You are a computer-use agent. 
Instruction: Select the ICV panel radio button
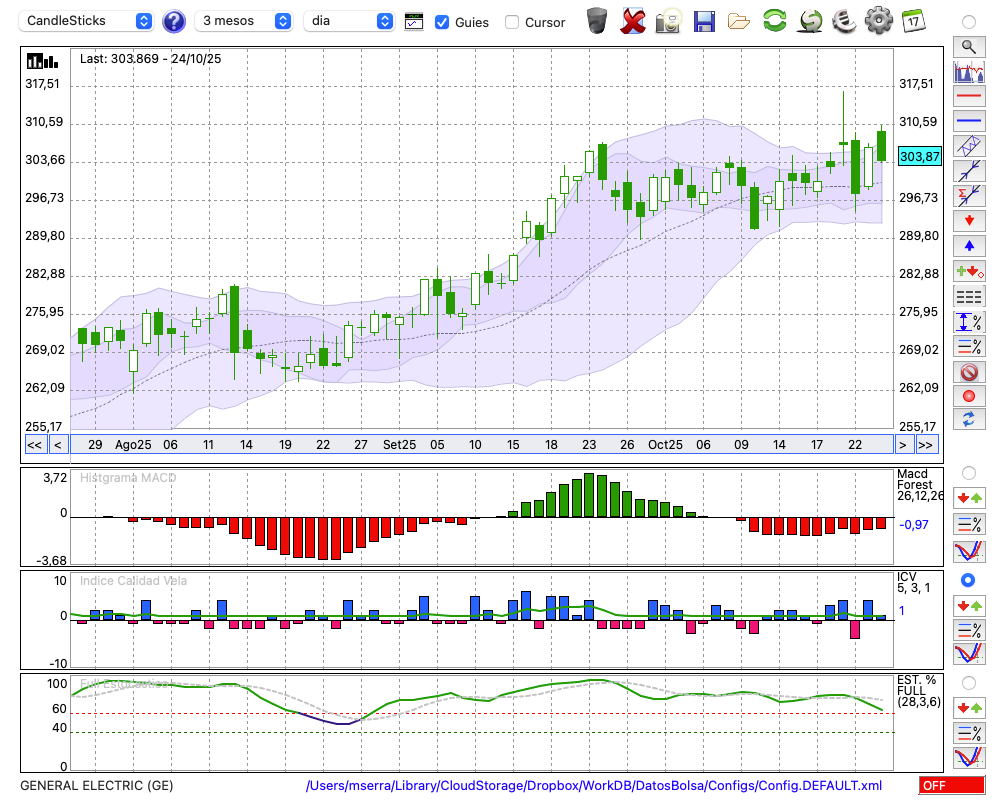(x=968, y=580)
